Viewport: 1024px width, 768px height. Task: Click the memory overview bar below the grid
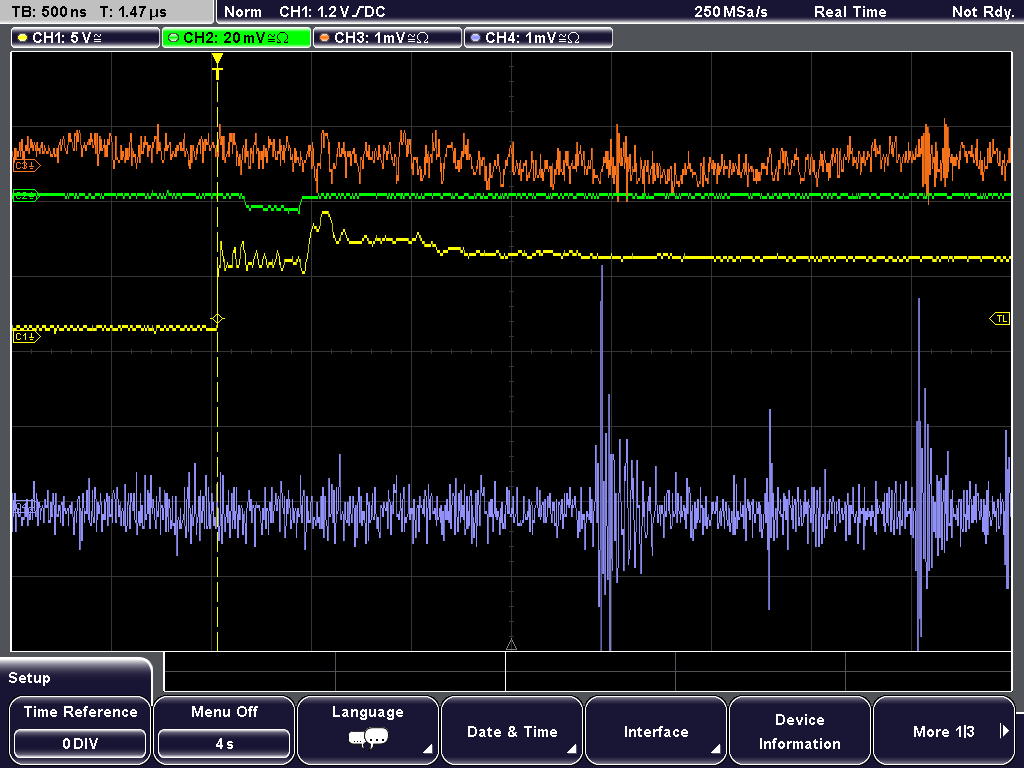(588, 672)
